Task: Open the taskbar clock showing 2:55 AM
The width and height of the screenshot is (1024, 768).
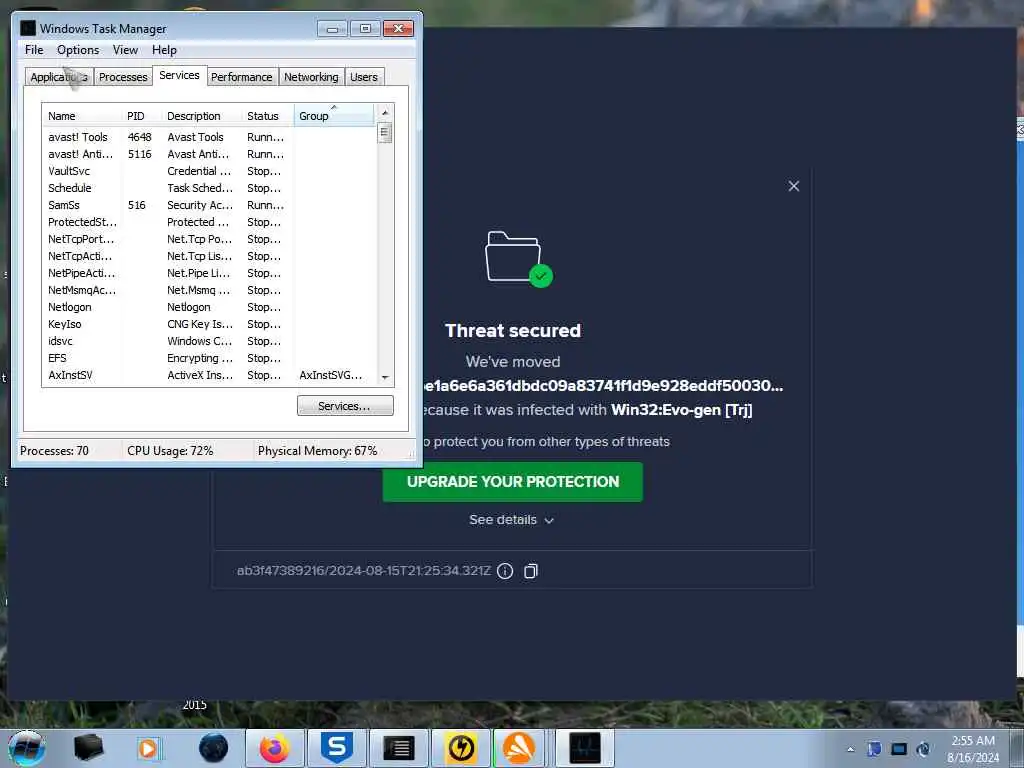Action: pos(972,749)
